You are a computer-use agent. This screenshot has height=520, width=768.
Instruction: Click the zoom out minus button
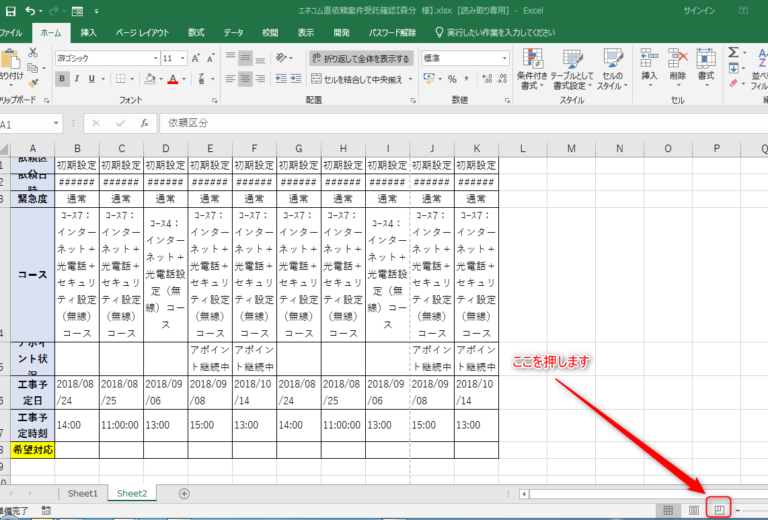(x=738, y=510)
